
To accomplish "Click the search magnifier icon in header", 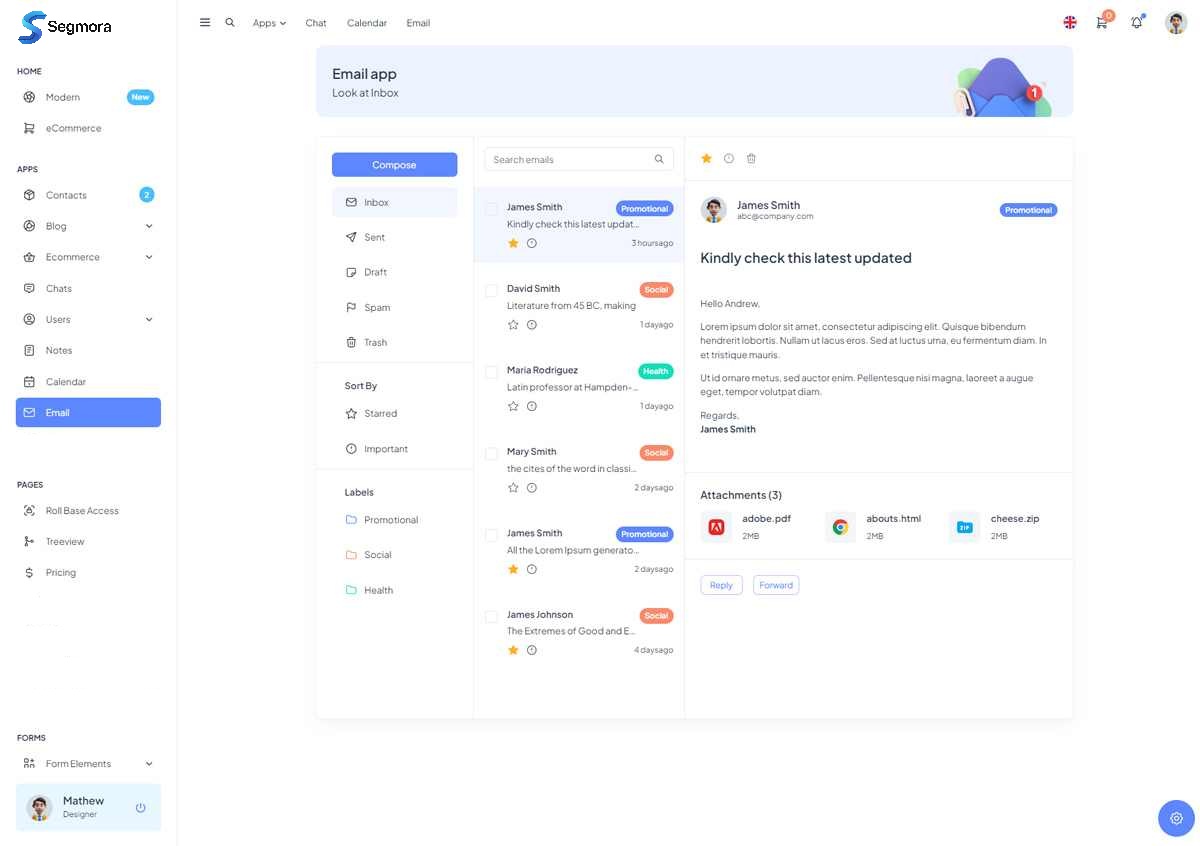I will pyautogui.click(x=230, y=23).
